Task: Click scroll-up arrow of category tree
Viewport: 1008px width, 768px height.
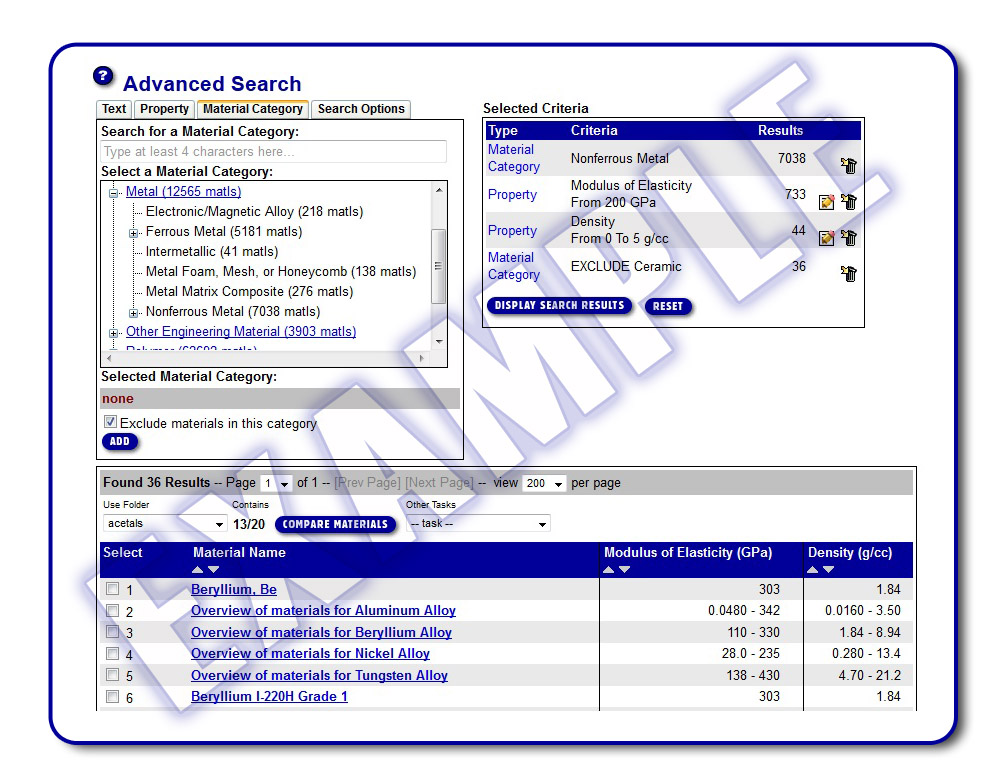Action: click(x=438, y=190)
